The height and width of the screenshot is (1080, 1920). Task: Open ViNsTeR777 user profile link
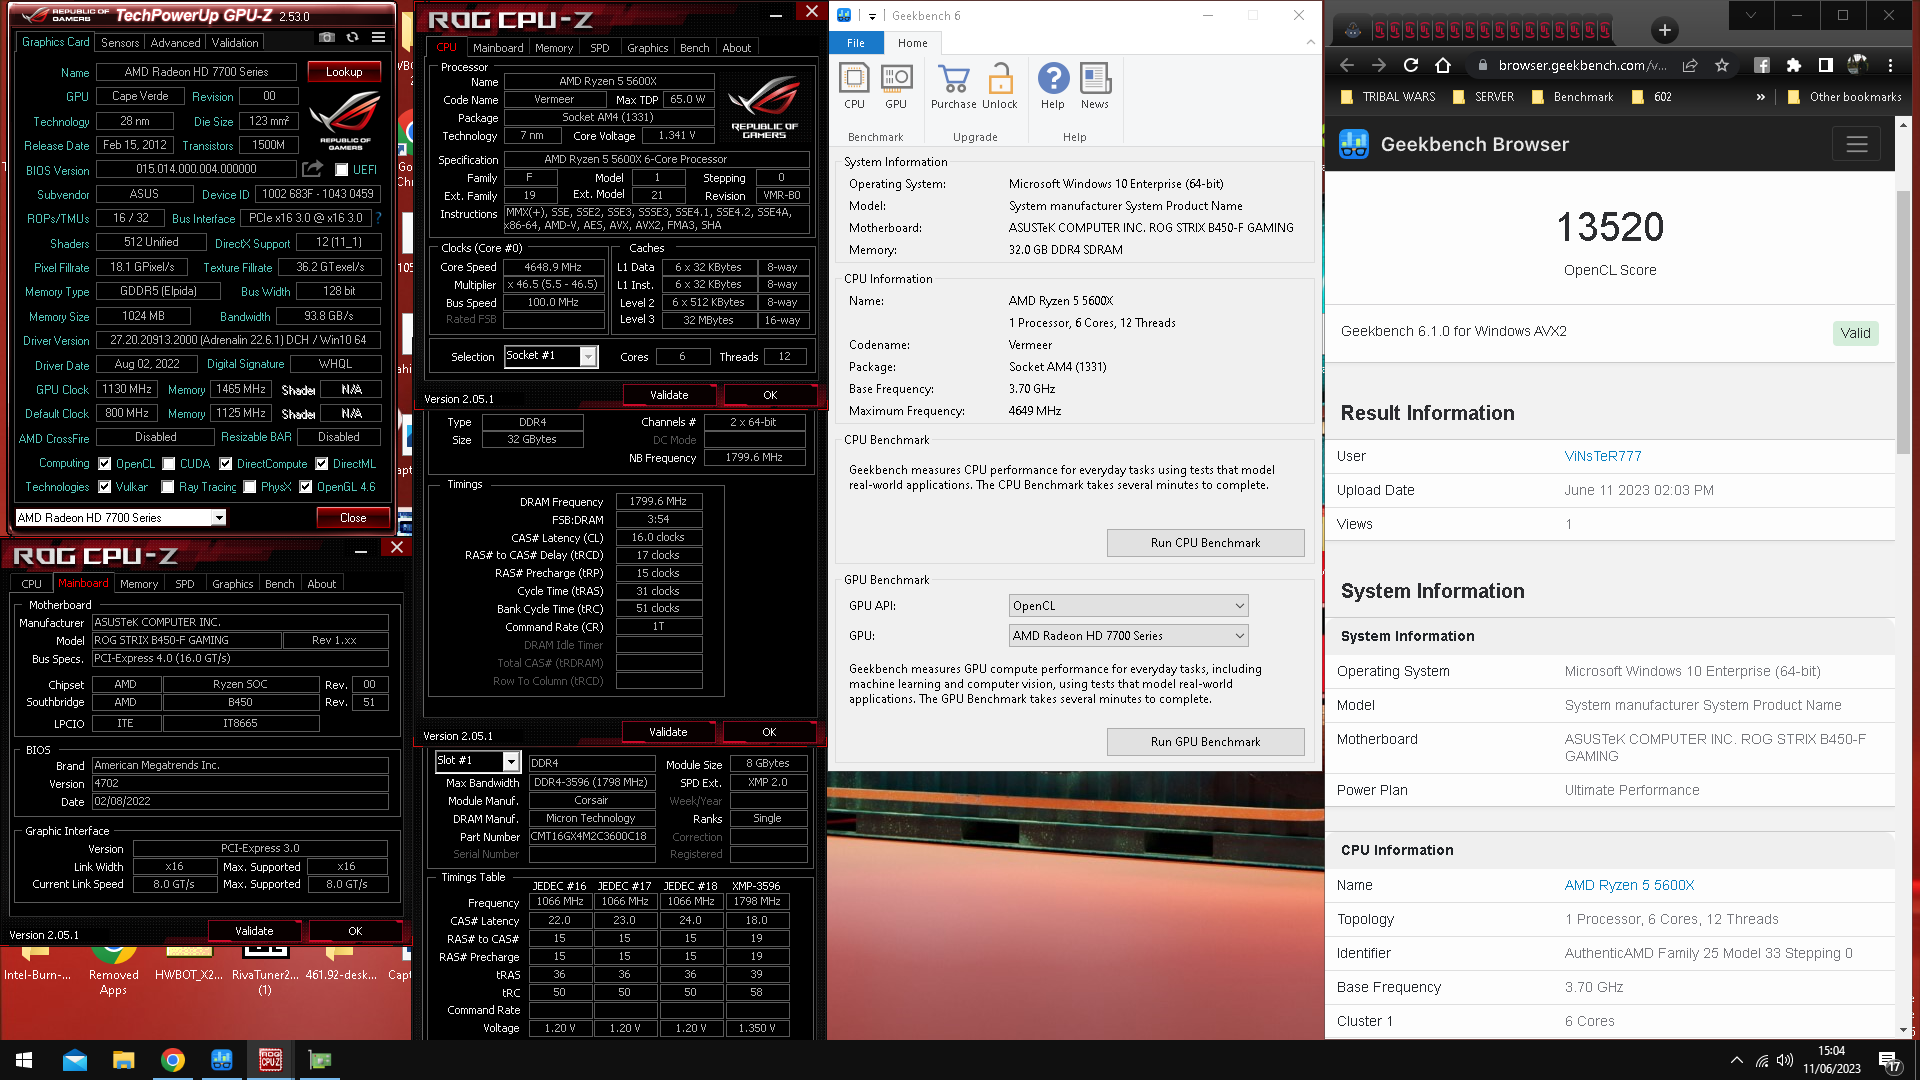point(1603,456)
